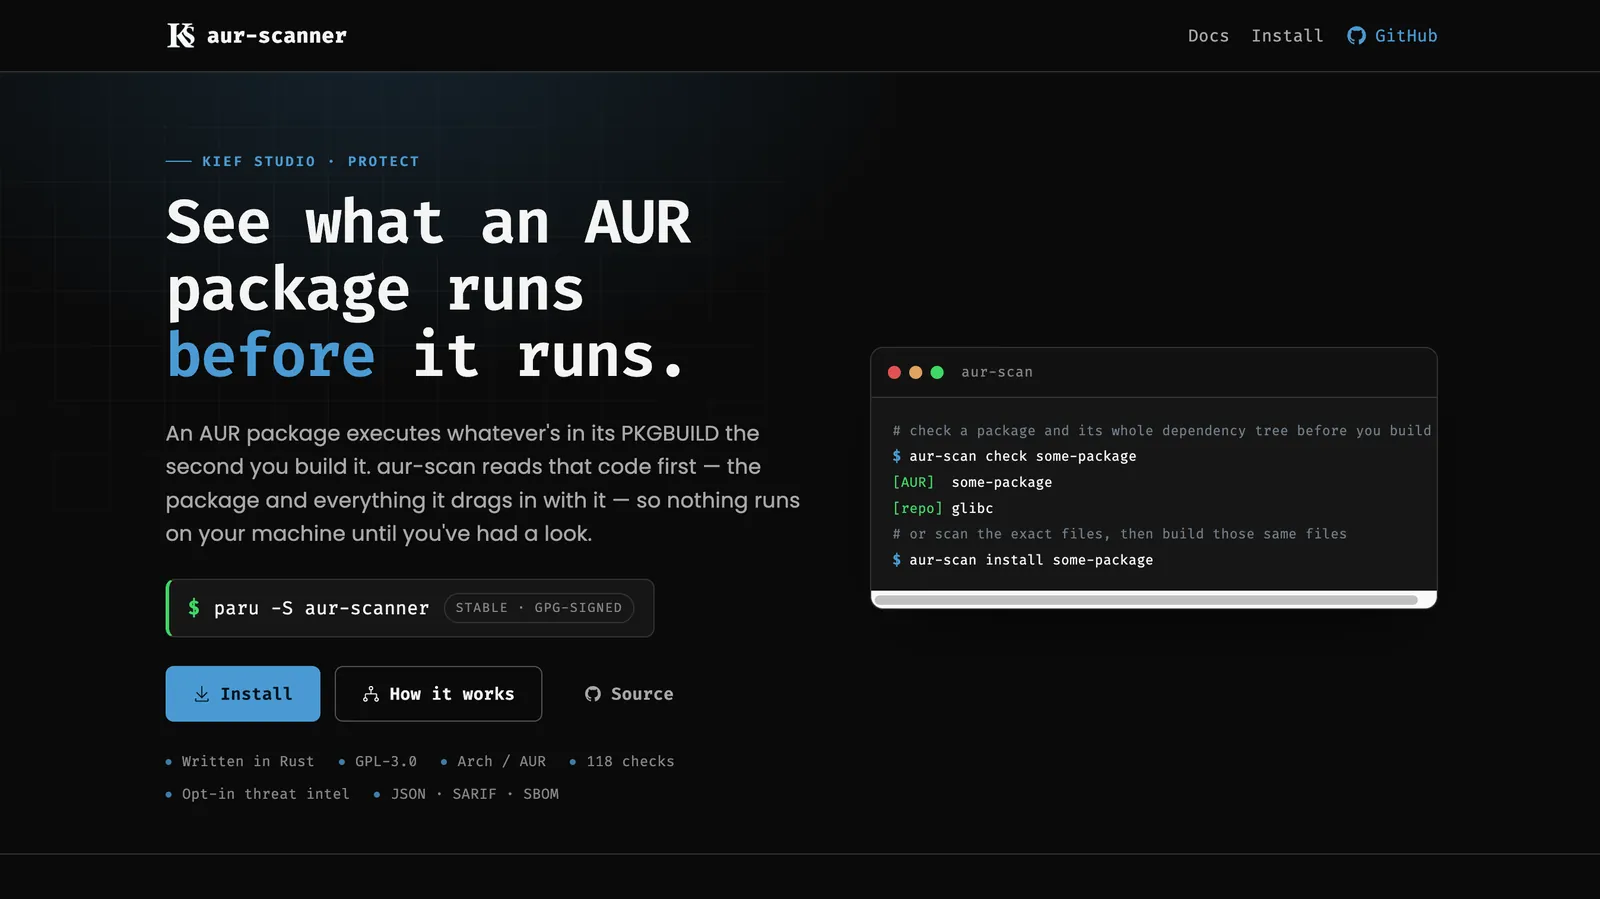This screenshot has width=1600, height=899.
Task: Click the 'aur-scan check some-package' command line
Action: pos(1014,456)
